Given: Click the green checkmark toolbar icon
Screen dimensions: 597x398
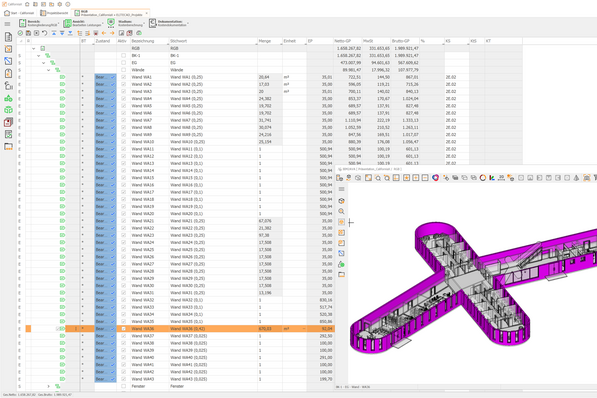Looking at the screenshot, I should [20, 33].
